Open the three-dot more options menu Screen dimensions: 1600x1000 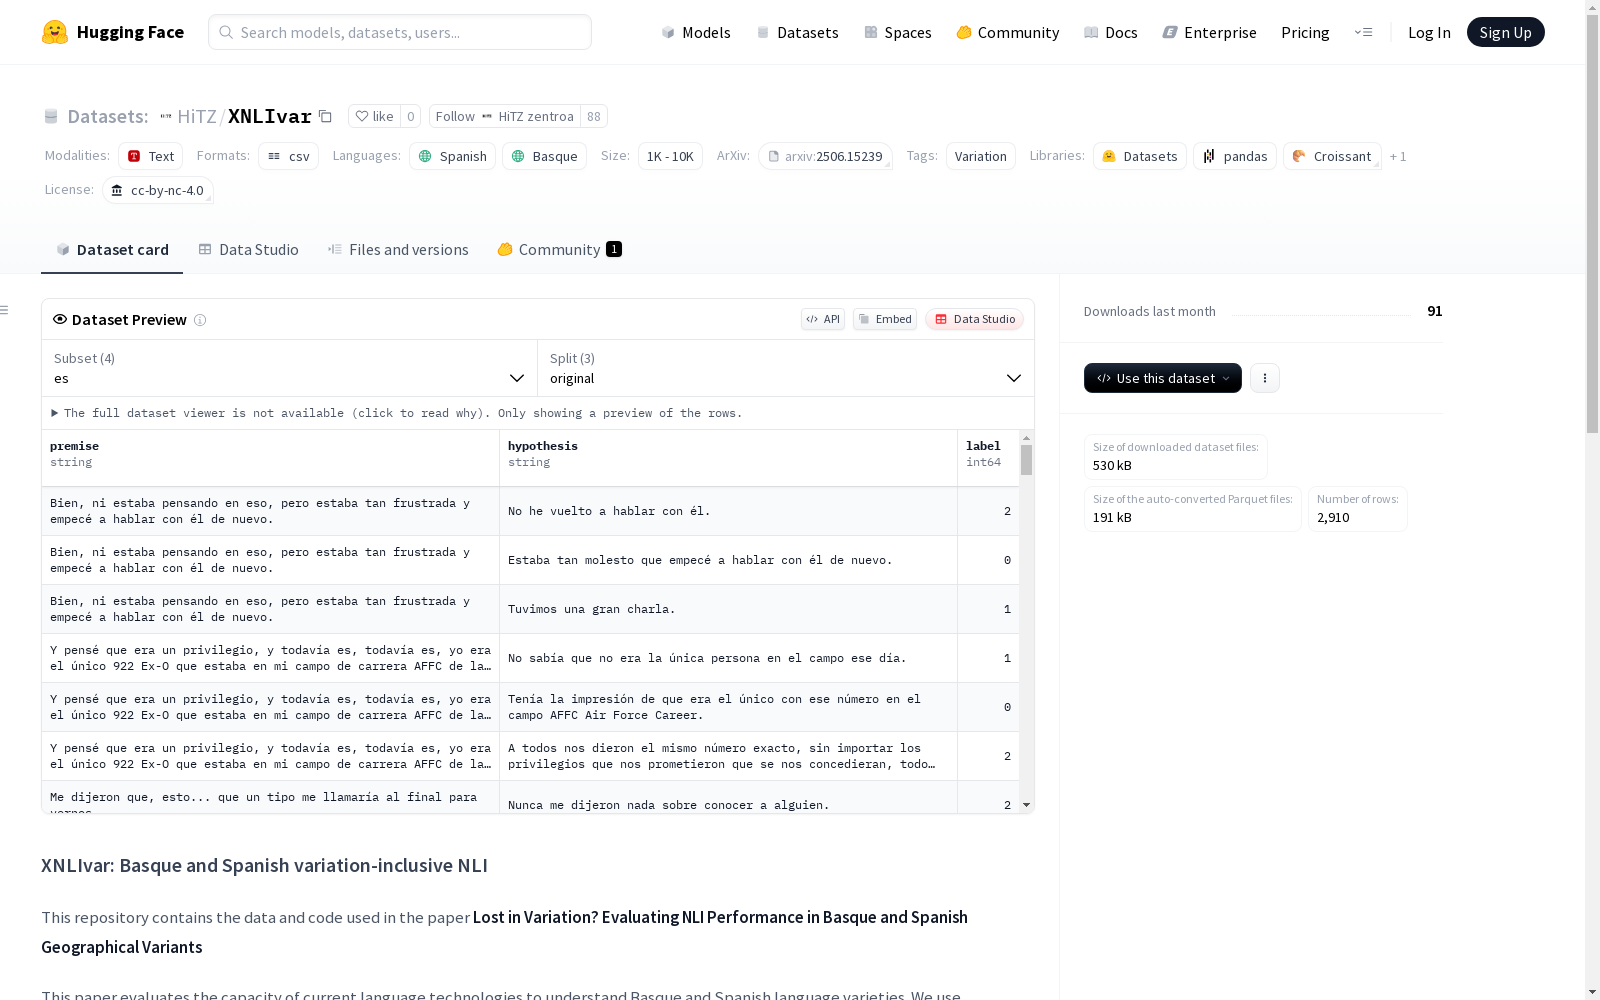pos(1265,378)
